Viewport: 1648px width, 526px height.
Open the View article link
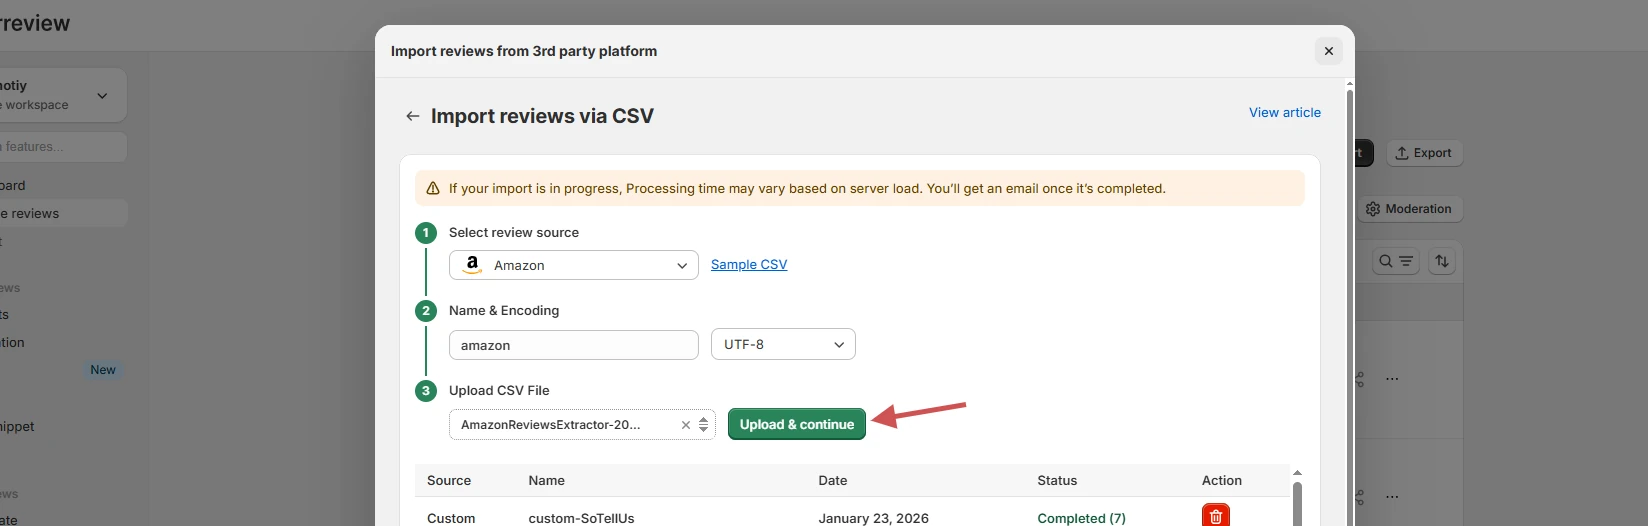1285,112
